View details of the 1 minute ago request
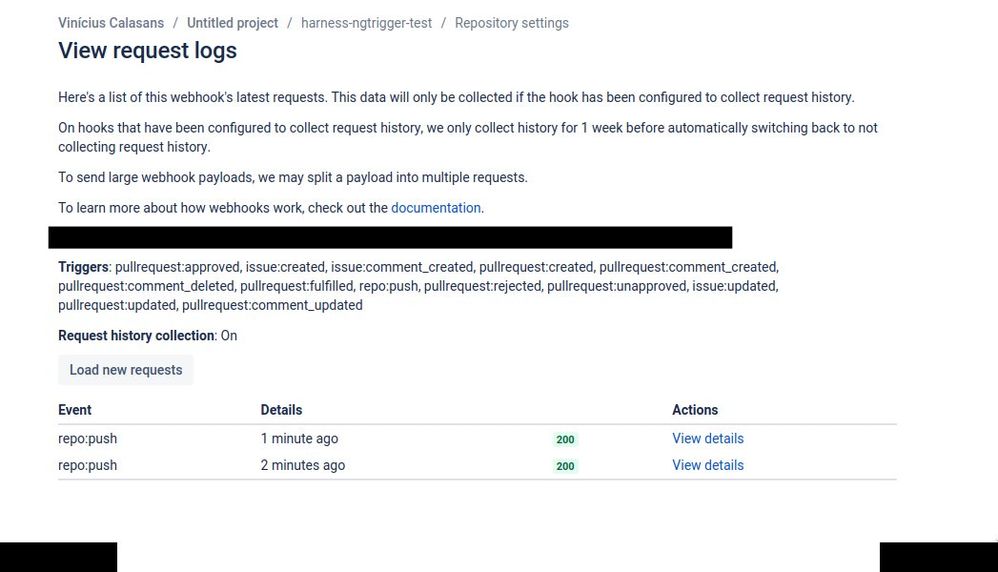This screenshot has height=572, width=998. click(708, 438)
